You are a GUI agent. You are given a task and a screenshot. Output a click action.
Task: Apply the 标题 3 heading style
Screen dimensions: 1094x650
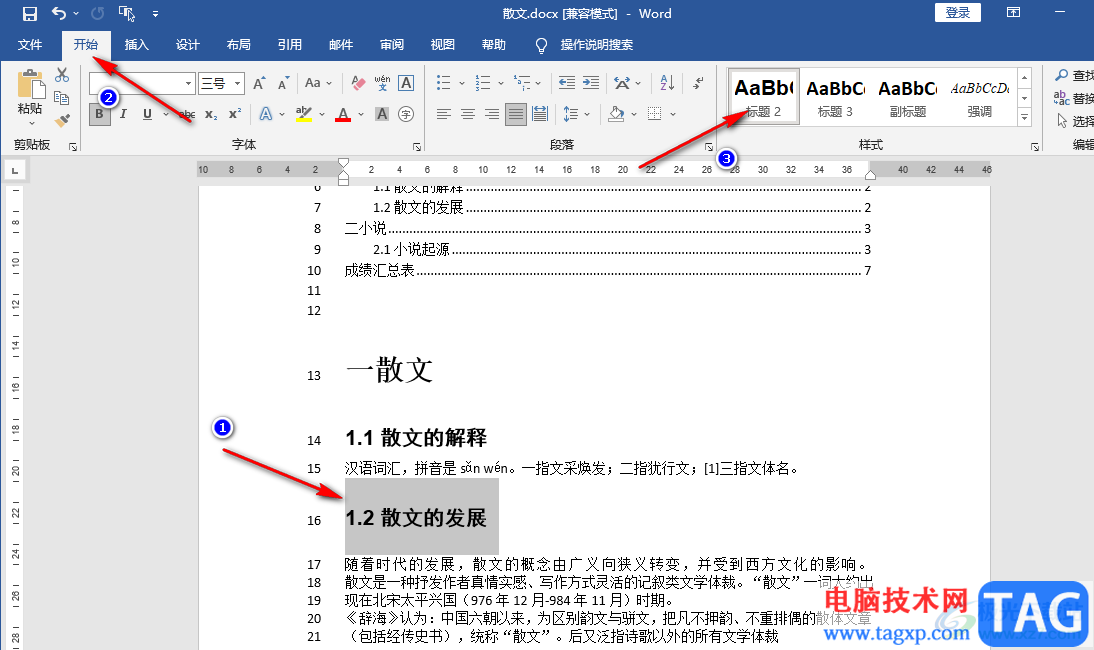[x=835, y=97]
